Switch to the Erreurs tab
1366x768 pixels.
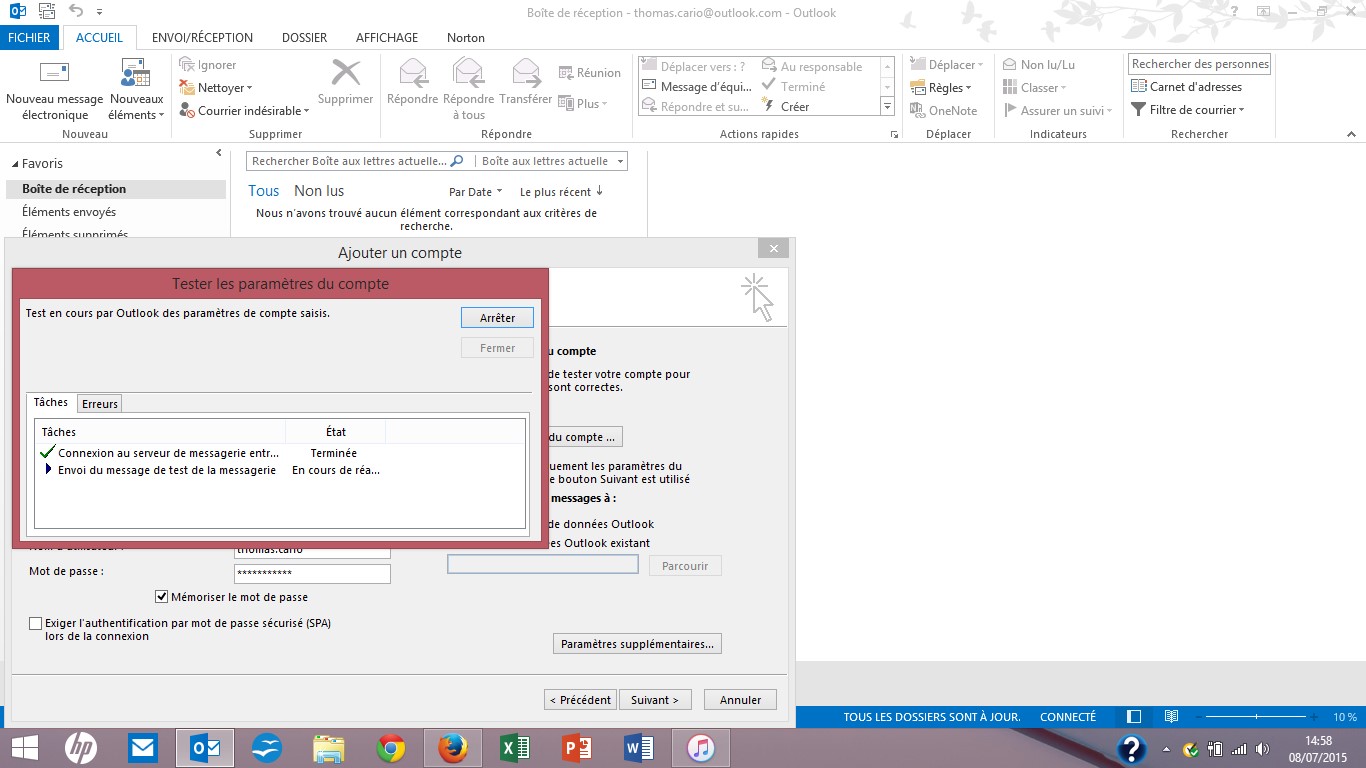click(100, 404)
